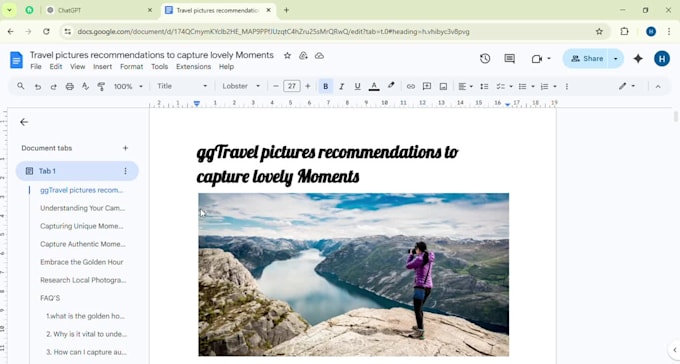This screenshot has height=364, width=680.
Task: Open the editing mode pencil dropdown
Action: point(627,86)
